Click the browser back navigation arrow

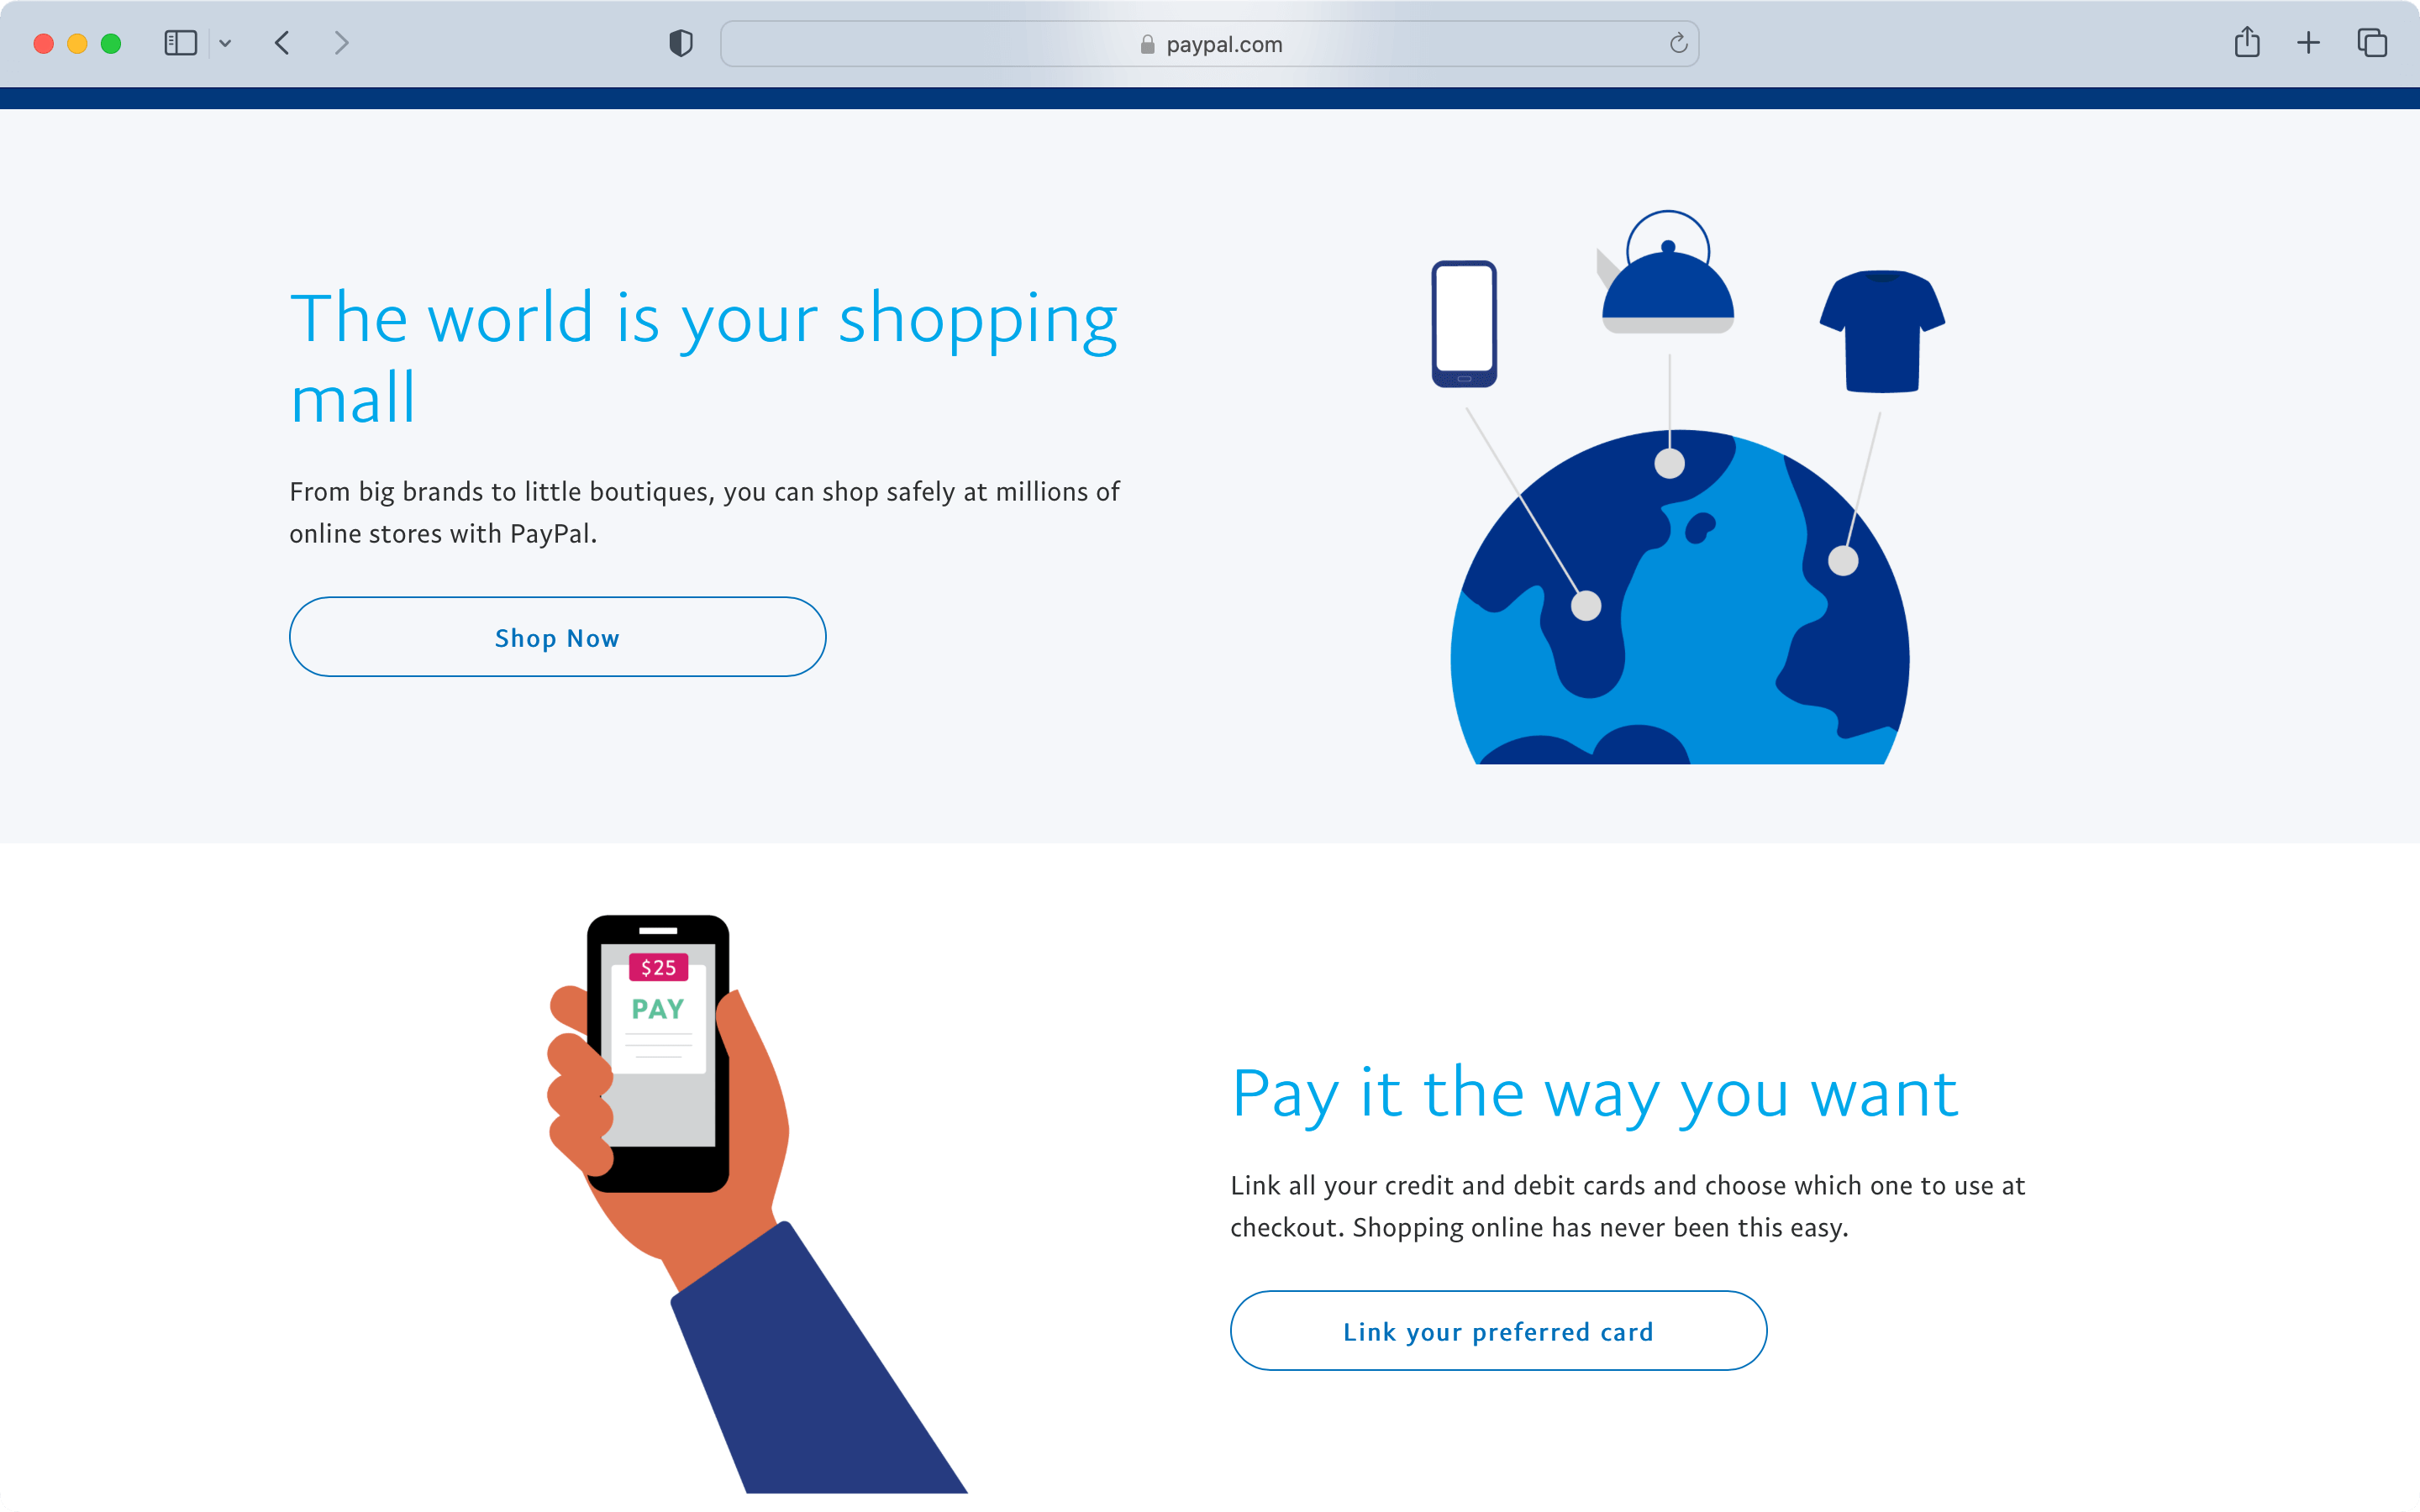click(282, 44)
